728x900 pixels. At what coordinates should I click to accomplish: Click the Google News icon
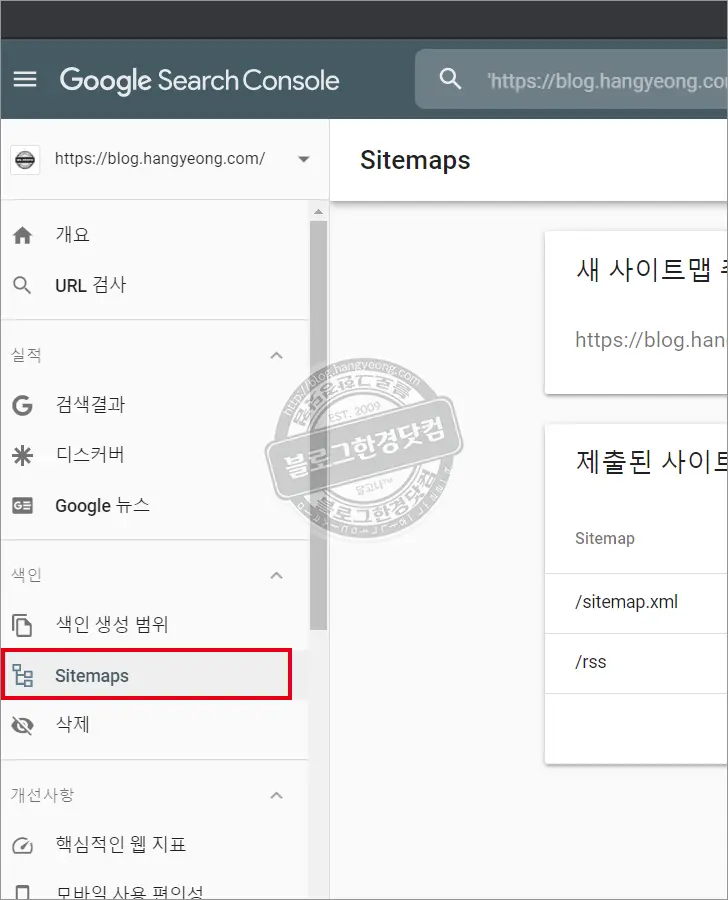22,506
